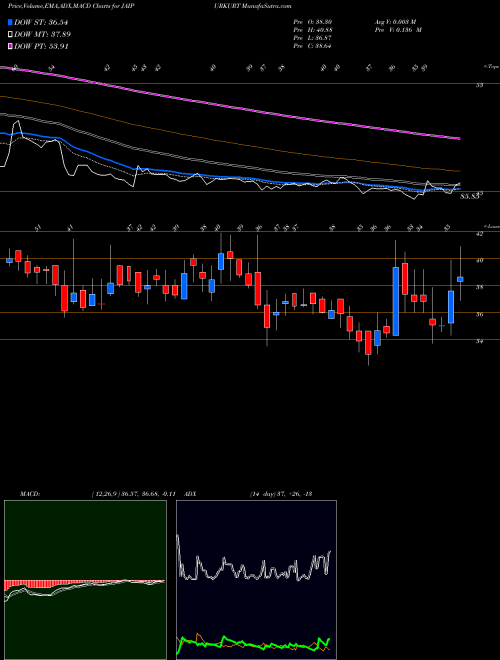This screenshot has width=500, height=660.
Task: Click the tall blue candlestick near 39
Action: point(396,301)
